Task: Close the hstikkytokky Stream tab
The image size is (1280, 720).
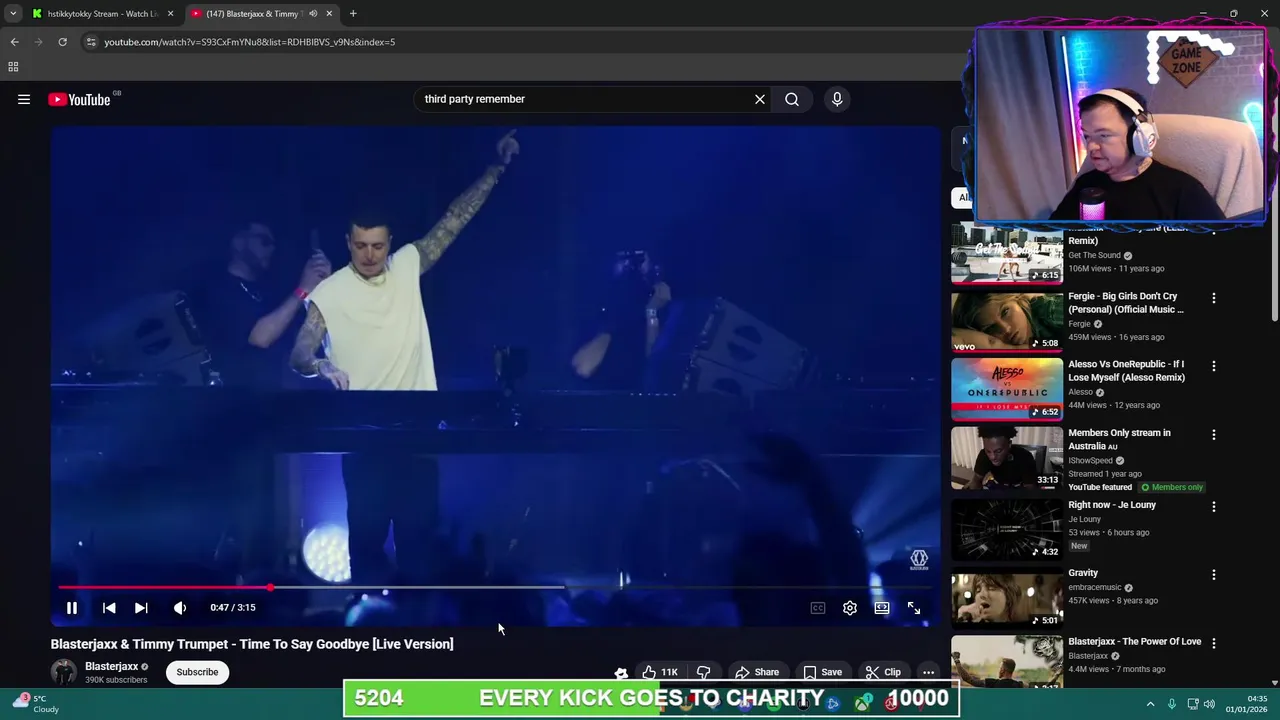Action: (x=171, y=14)
